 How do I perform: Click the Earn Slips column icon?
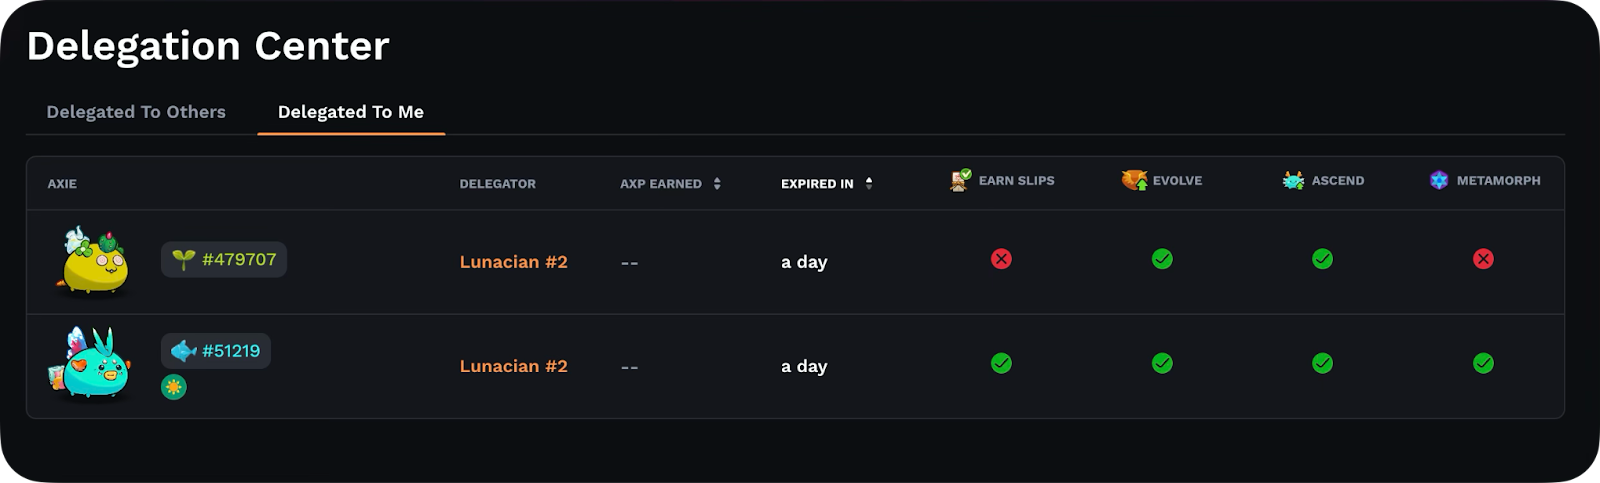[x=960, y=180]
